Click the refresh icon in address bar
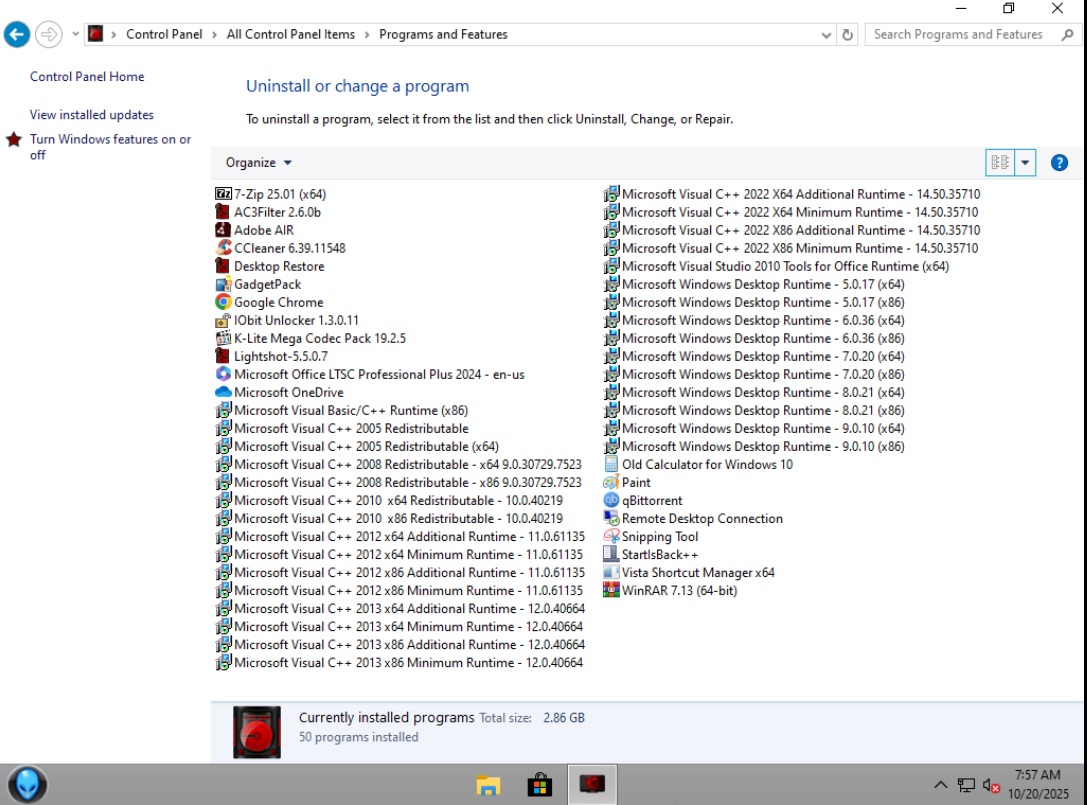Screen dimensions: 1087x805 847,35
